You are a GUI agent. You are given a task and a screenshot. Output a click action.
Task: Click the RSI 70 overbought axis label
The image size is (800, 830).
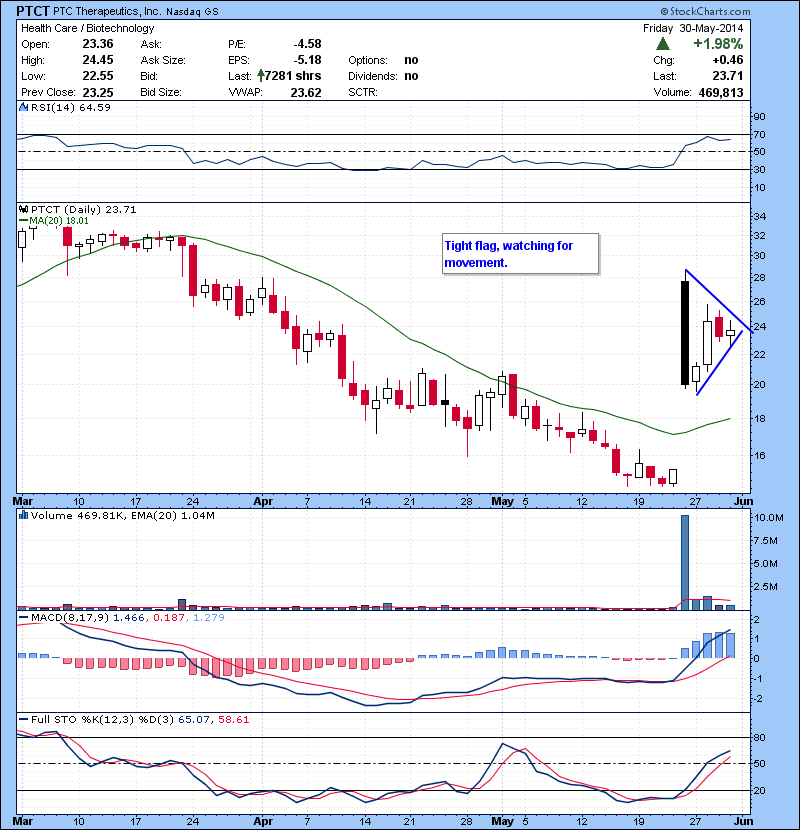[759, 134]
